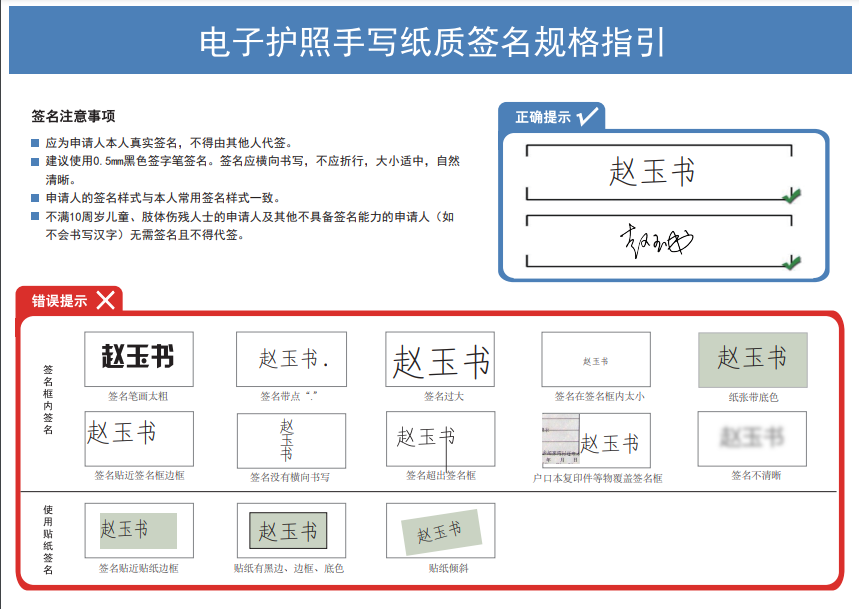The image size is (859, 609).
Task: Click the '正确提示' tab label
Action: pyautogui.click(x=542, y=117)
